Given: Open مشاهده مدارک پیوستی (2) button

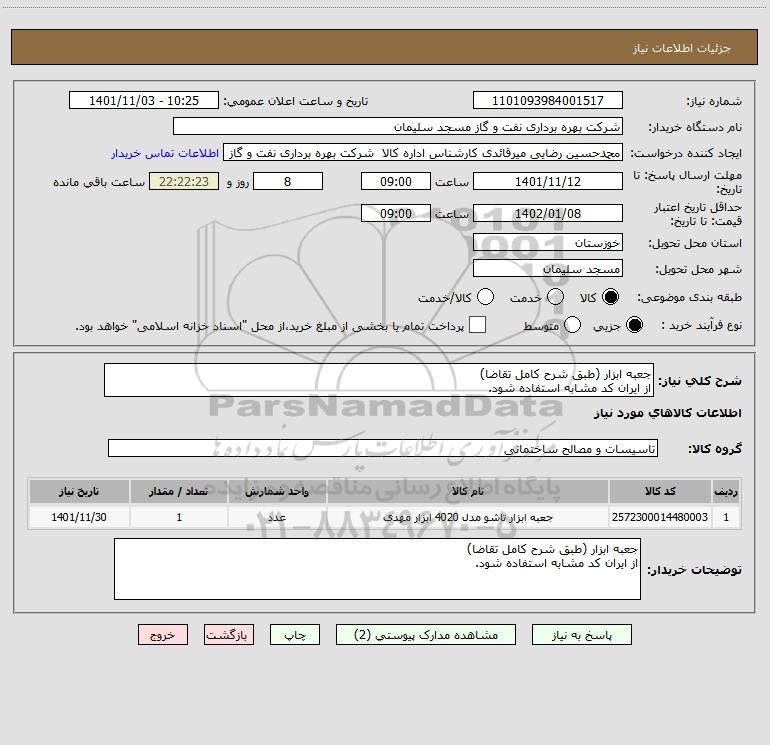Looking at the screenshot, I should pyautogui.click(x=426, y=635).
